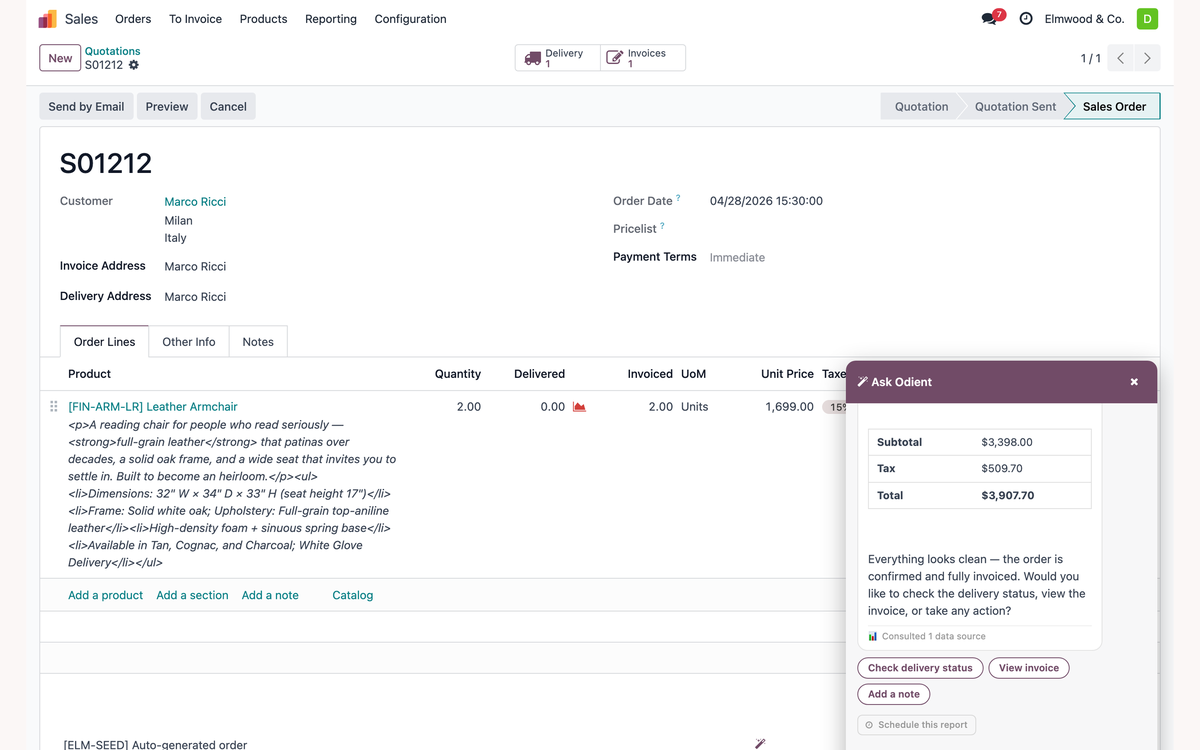
Task: Open the user avatar D menu
Action: pyautogui.click(x=1147, y=19)
